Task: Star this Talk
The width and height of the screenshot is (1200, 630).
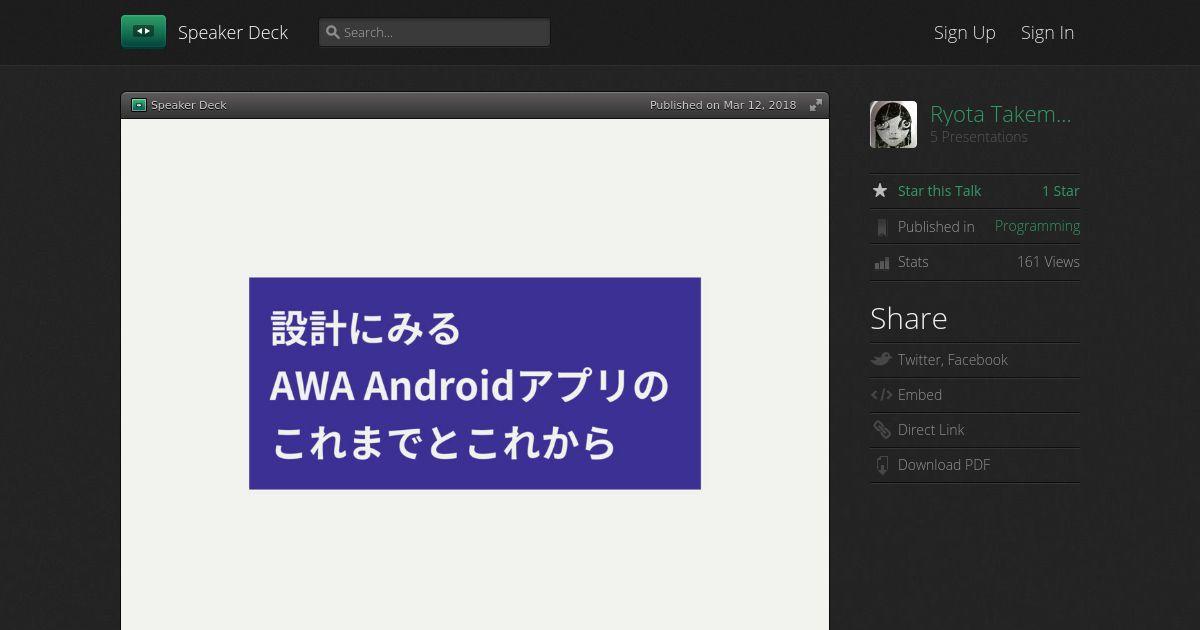Action: coord(939,191)
